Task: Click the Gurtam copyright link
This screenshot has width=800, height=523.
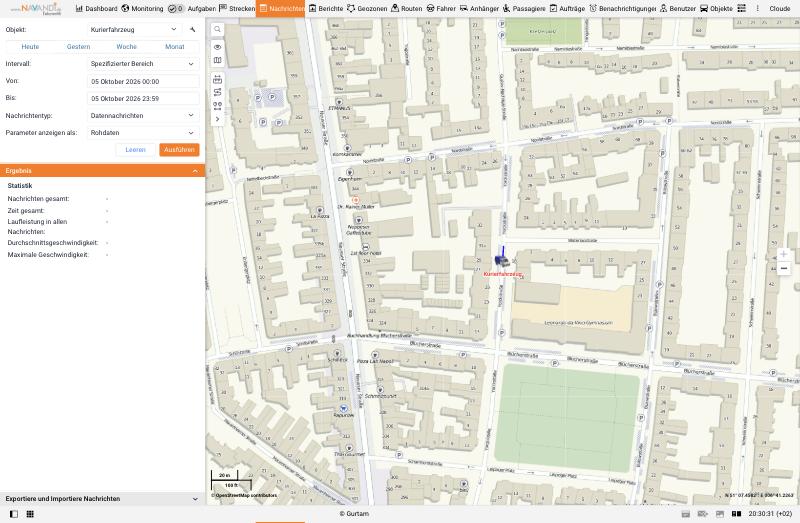Action: 354,514
